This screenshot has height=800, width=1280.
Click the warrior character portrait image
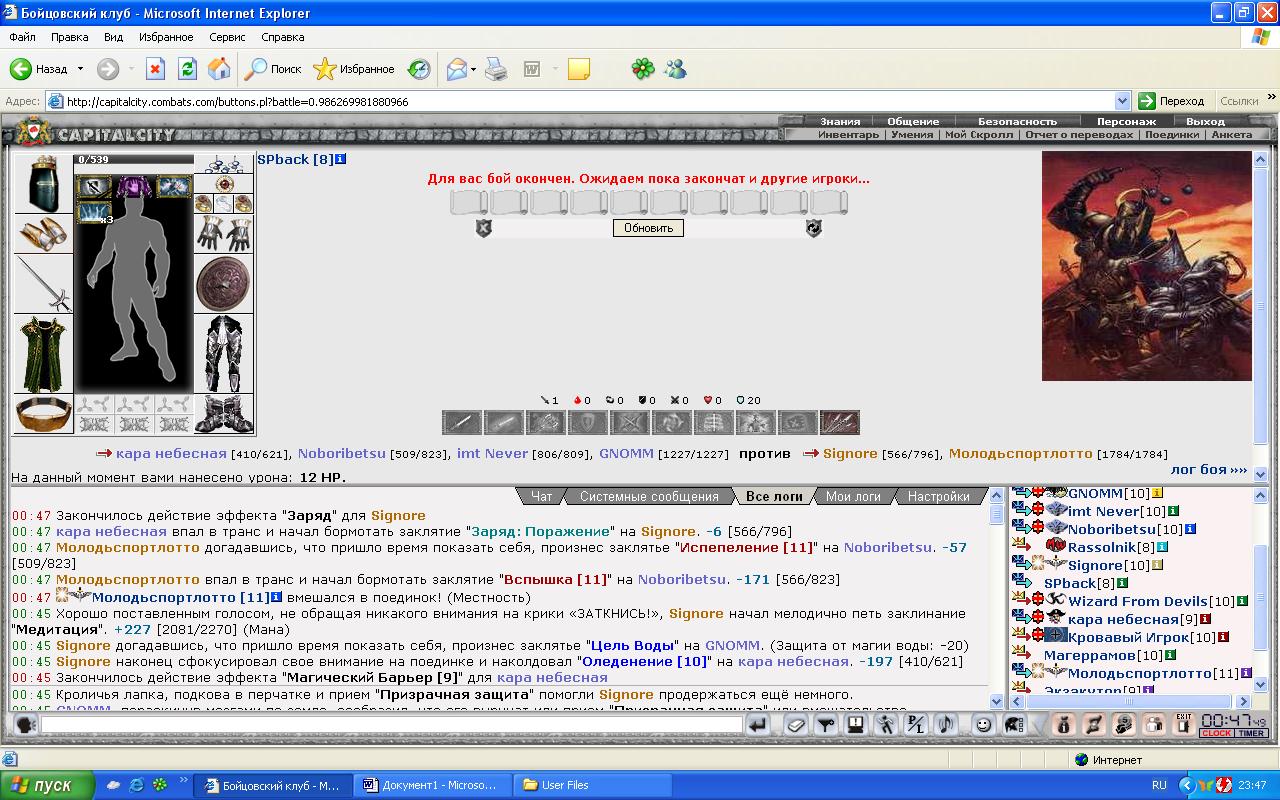point(1146,266)
